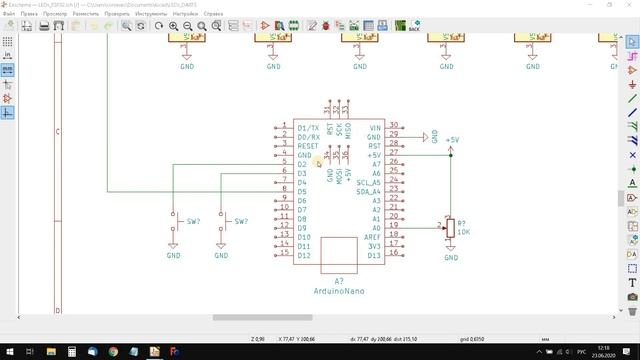Choose the place symbol tool
Image resolution: width=640 pixels, height=360 pixels.
tap(632, 70)
